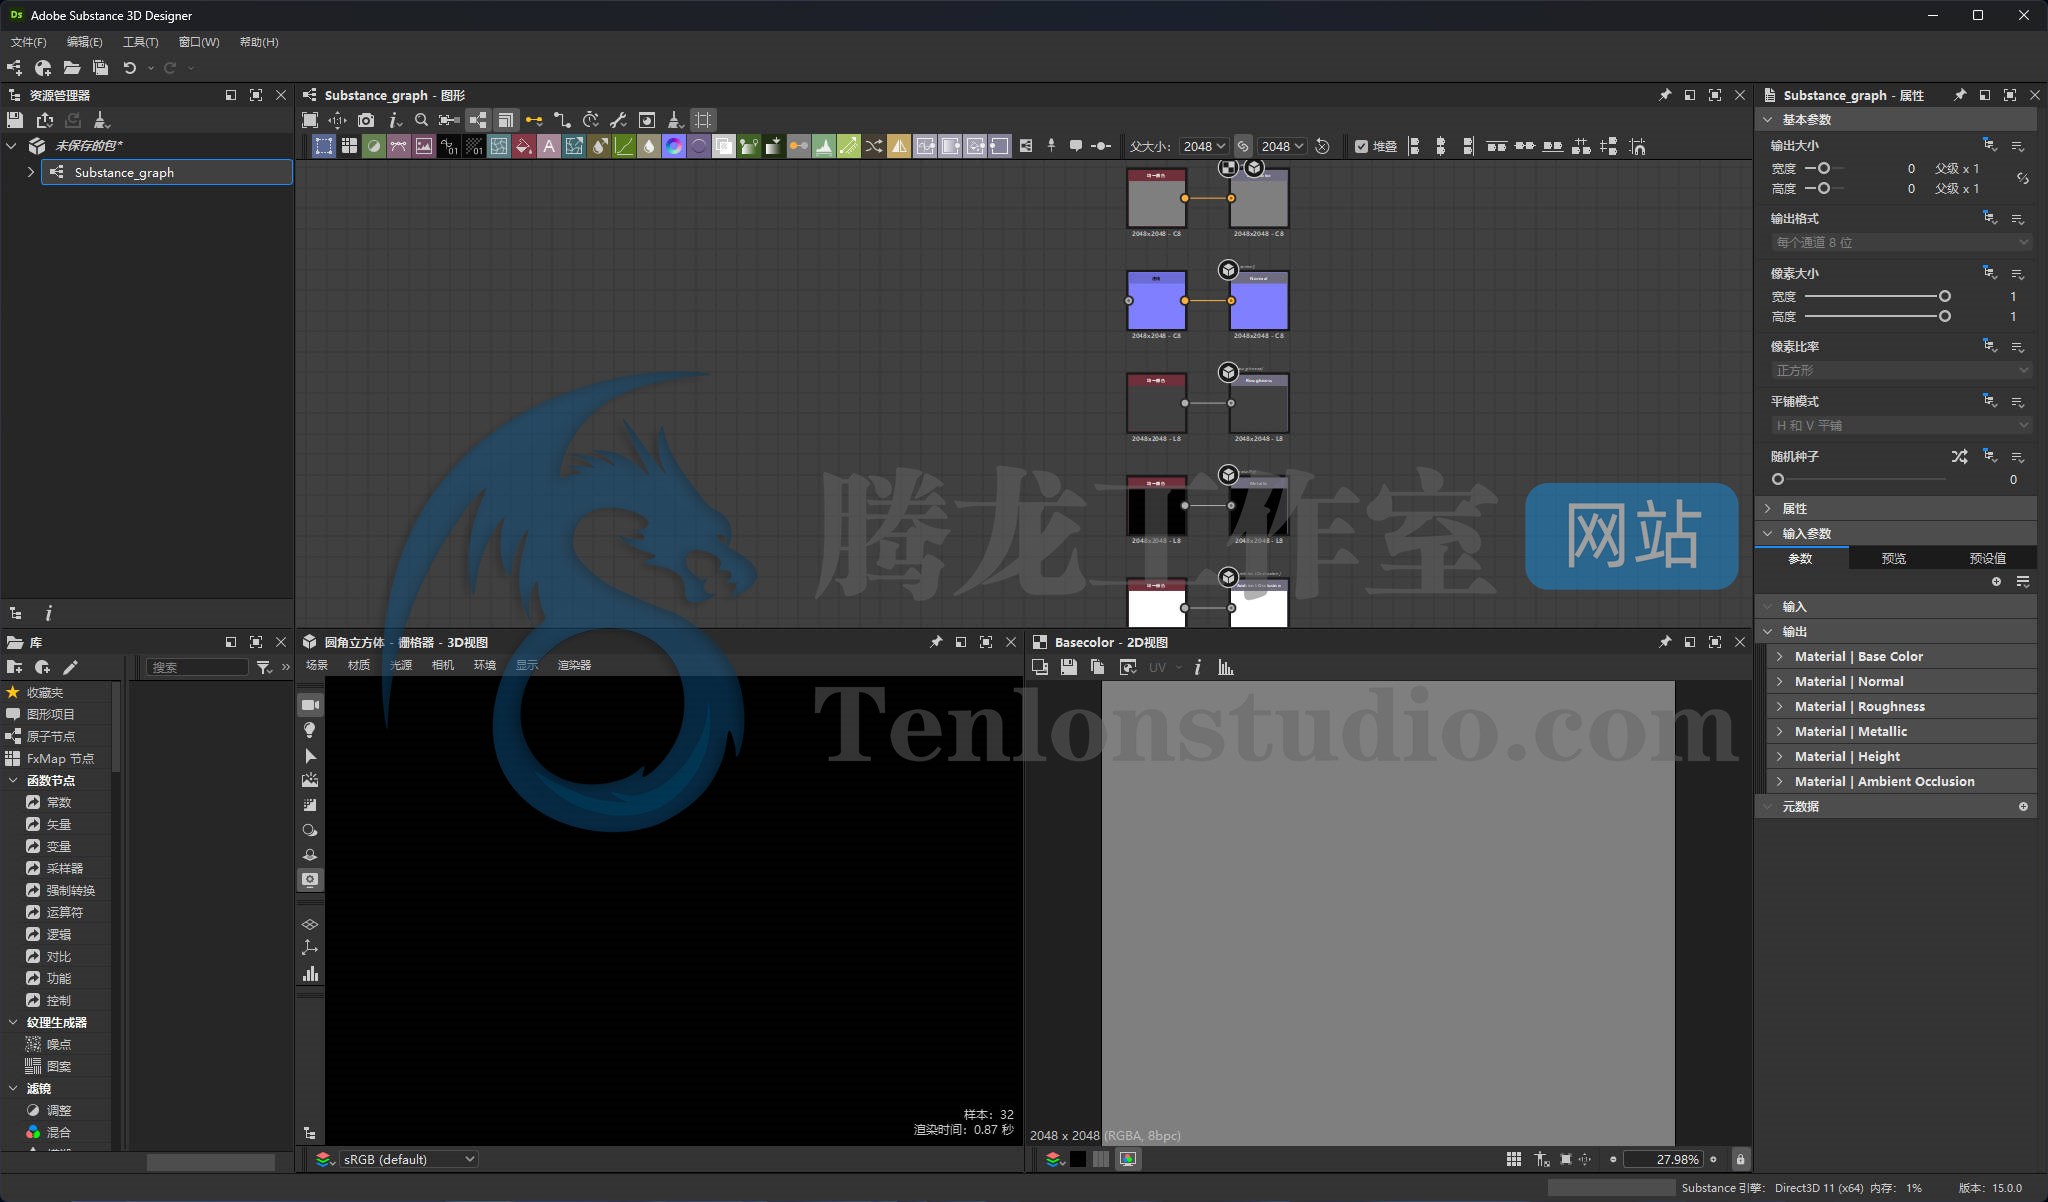
Task: Add a Channel Shuffle node
Action: pos(874,146)
